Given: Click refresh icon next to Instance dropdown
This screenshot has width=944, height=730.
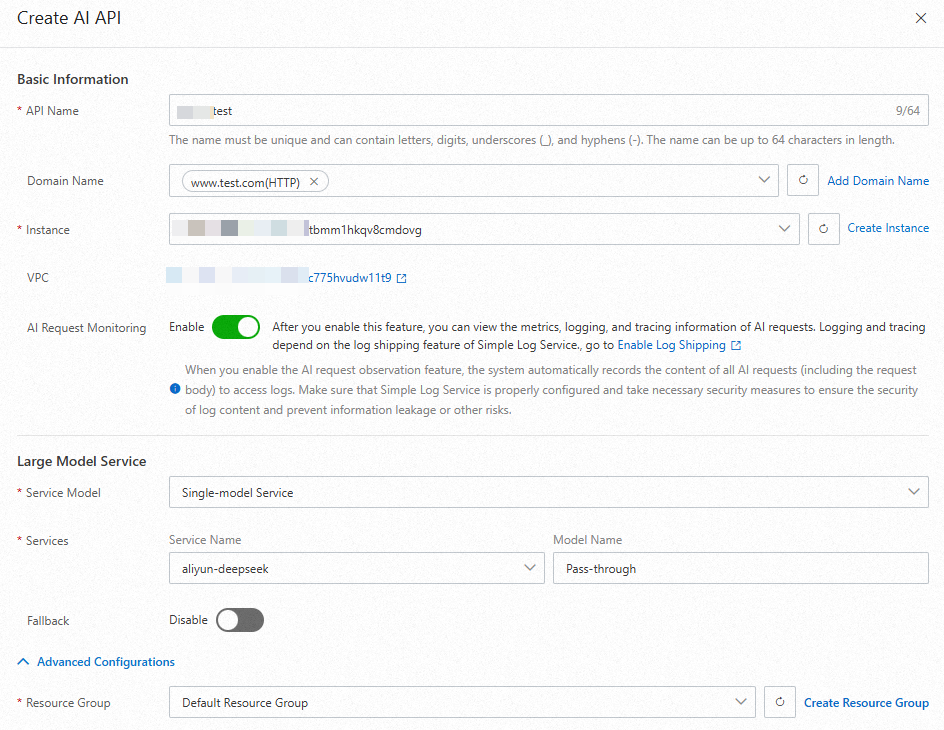Looking at the screenshot, I should point(823,228).
